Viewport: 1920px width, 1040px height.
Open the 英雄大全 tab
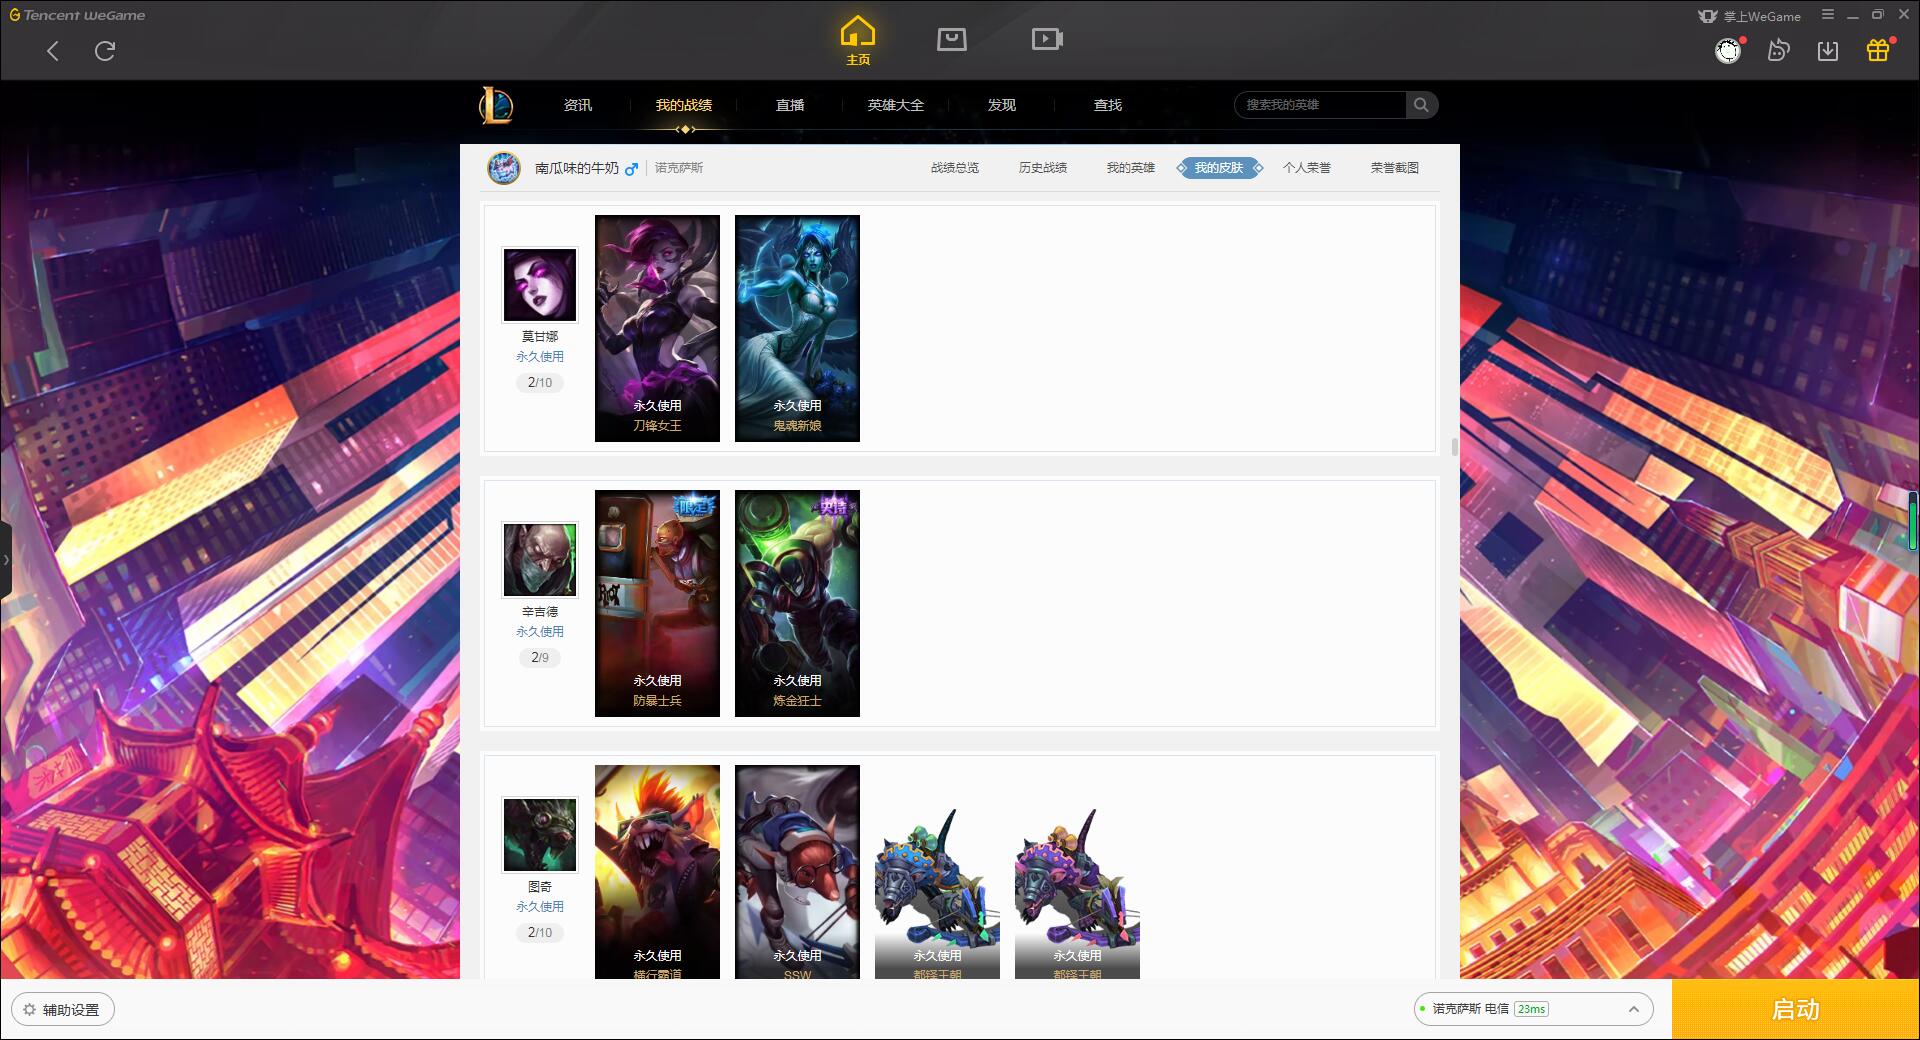click(x=896, y=105)
